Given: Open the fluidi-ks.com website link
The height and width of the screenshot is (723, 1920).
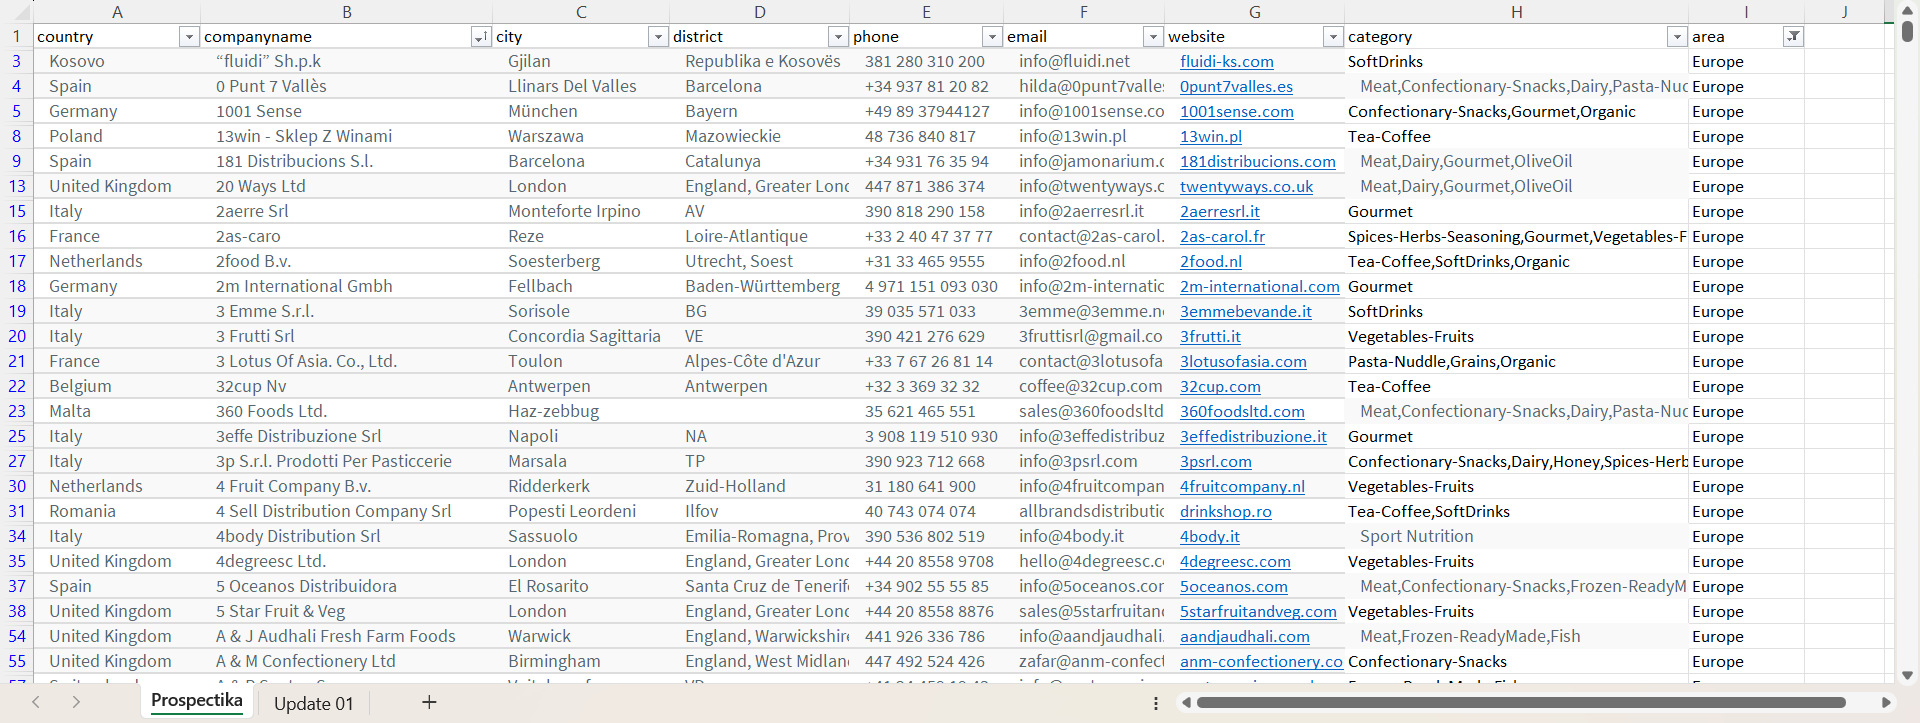Looking at the screenshot, I should point(1227,62).
